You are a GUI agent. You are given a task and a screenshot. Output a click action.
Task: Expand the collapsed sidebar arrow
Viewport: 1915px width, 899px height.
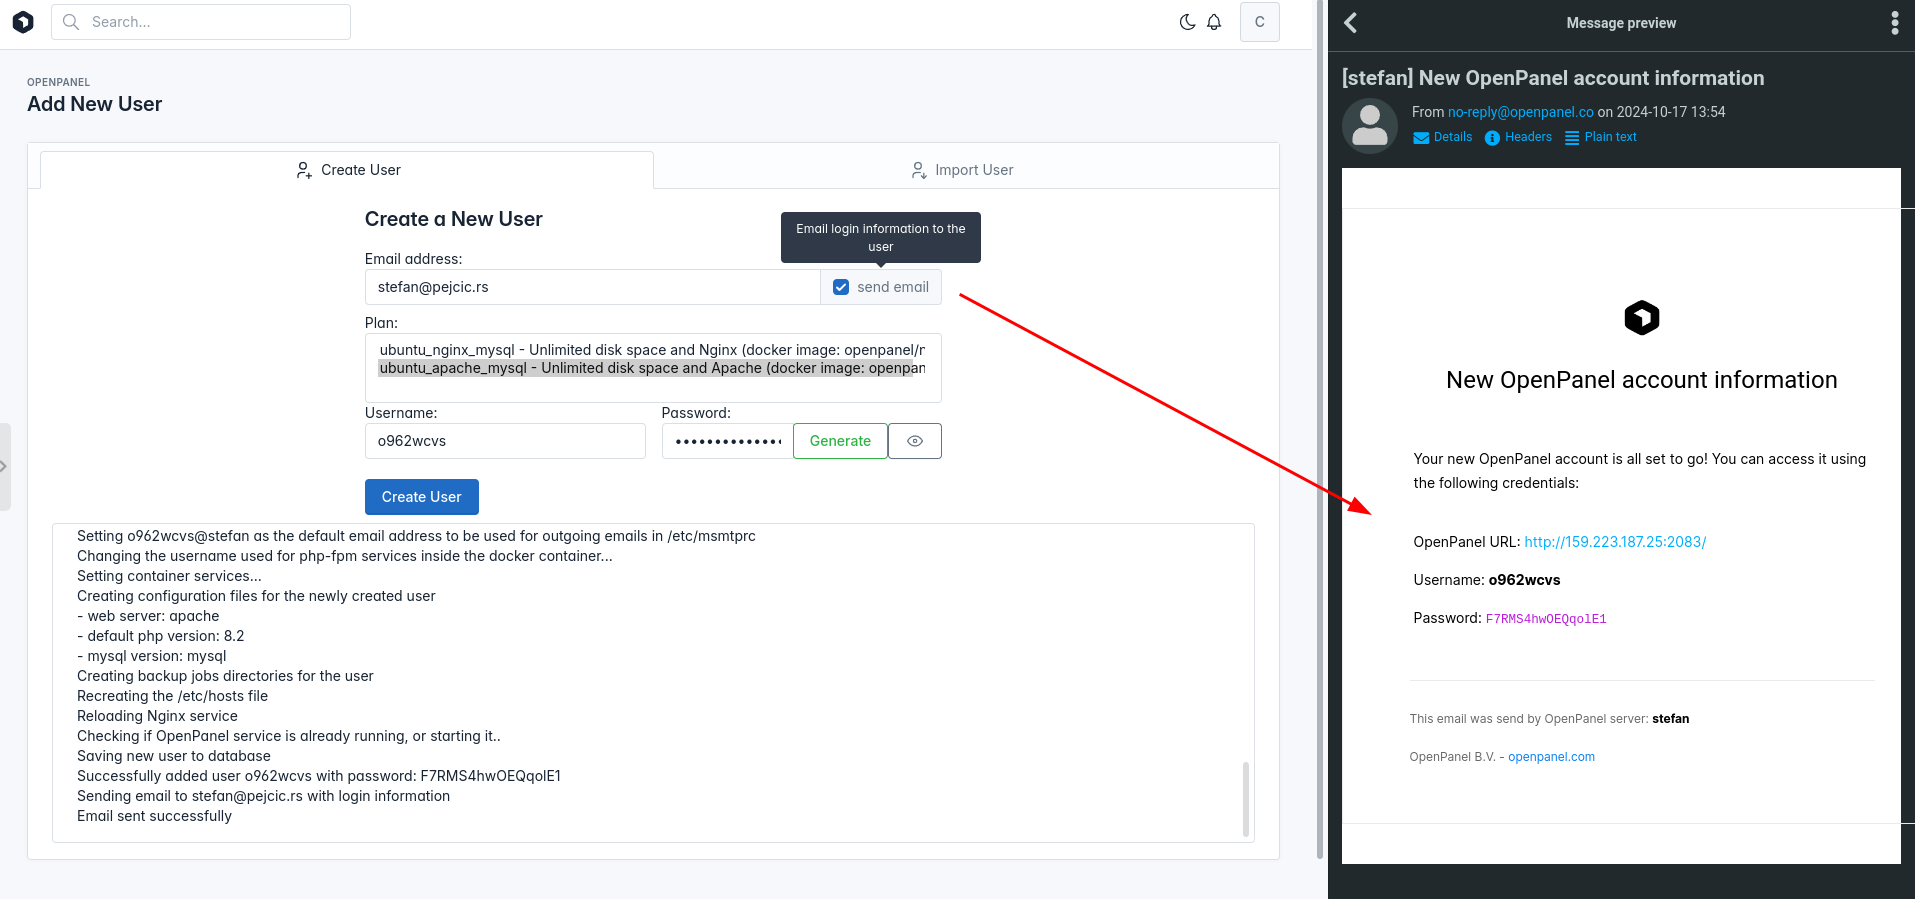coord(4,467)
